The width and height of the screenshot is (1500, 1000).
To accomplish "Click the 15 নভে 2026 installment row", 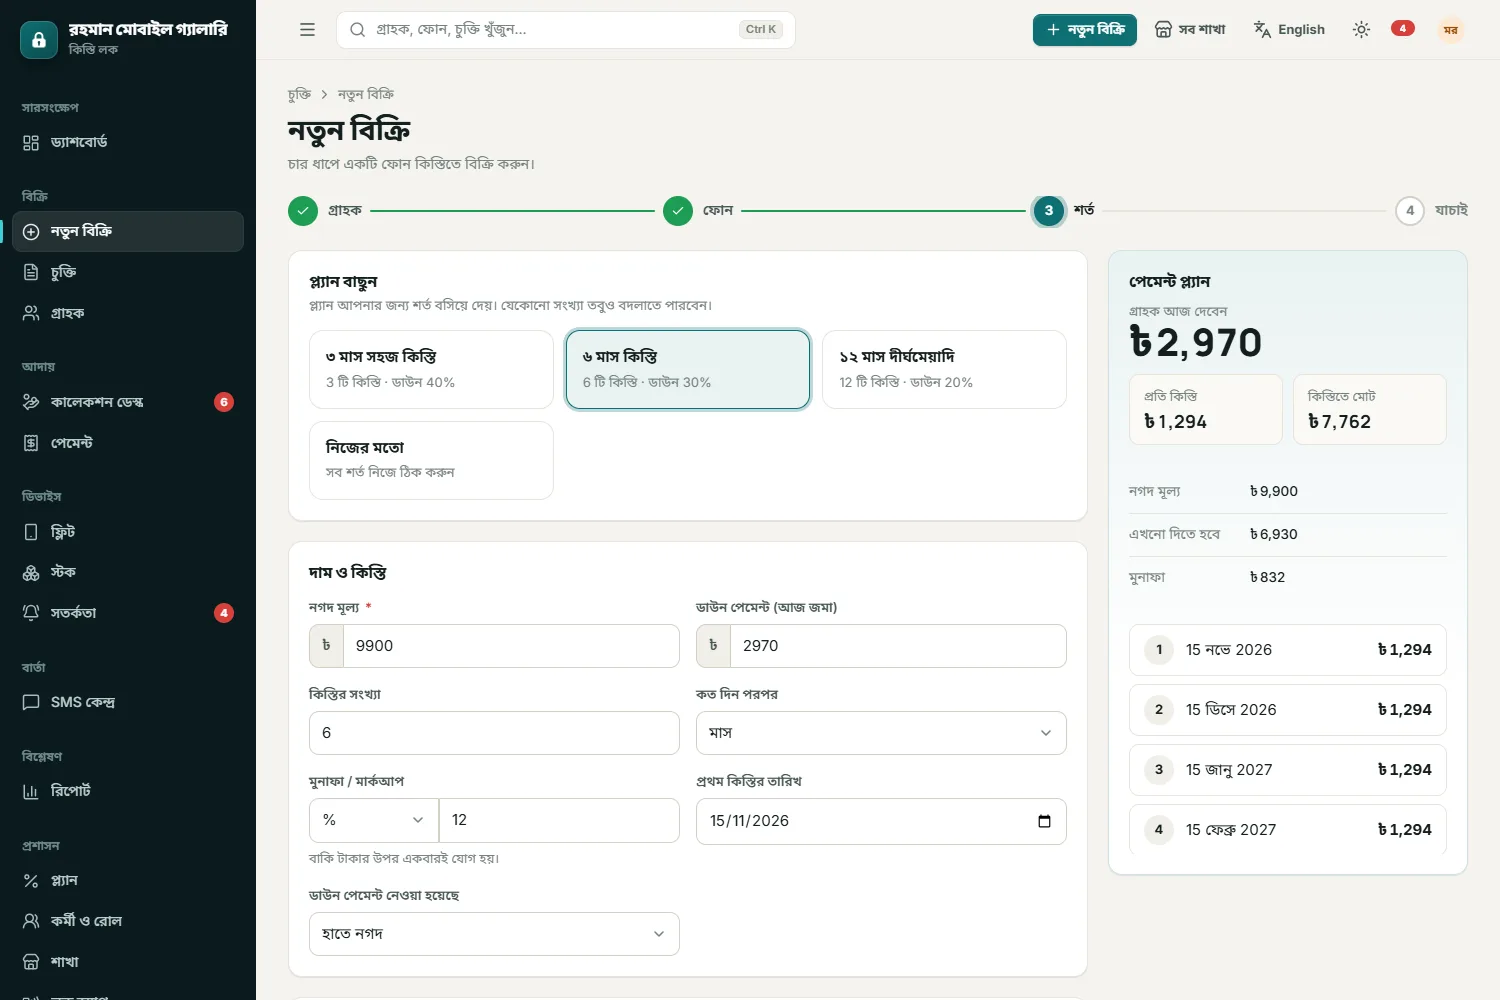I will click(x=1288, y=650).
